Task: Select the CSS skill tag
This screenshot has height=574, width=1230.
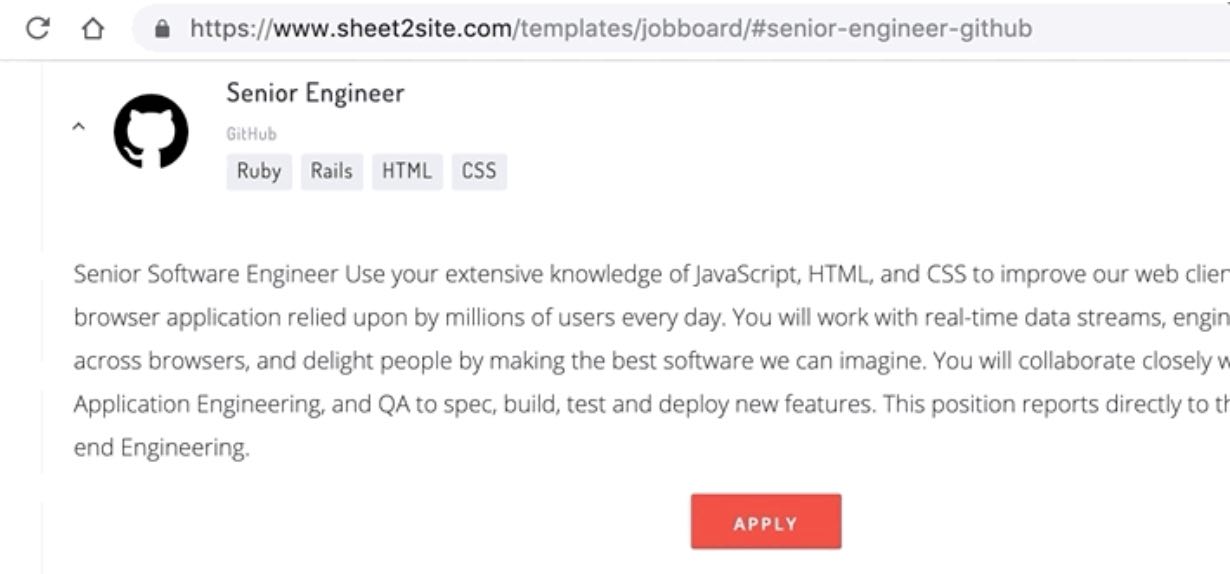Action: 479,171
